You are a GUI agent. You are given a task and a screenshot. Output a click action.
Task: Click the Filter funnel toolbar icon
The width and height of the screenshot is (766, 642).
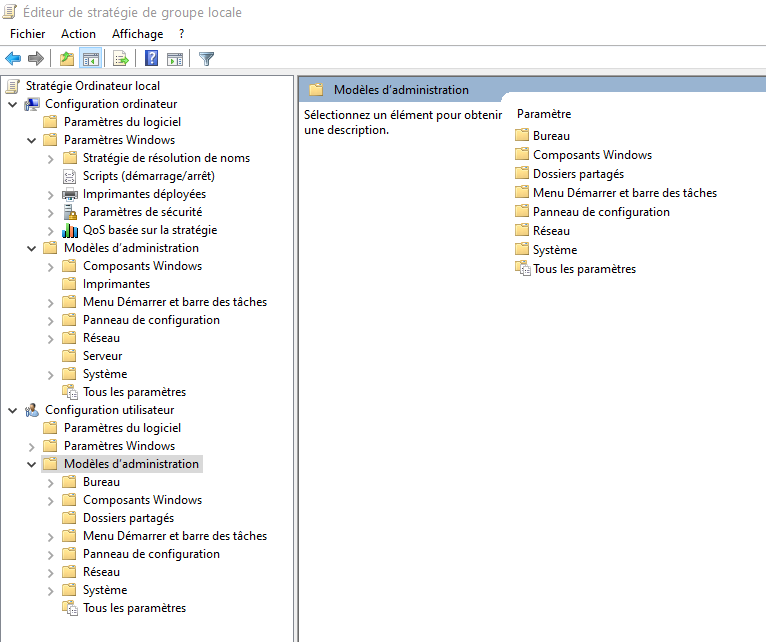click(x=206, y=59)
